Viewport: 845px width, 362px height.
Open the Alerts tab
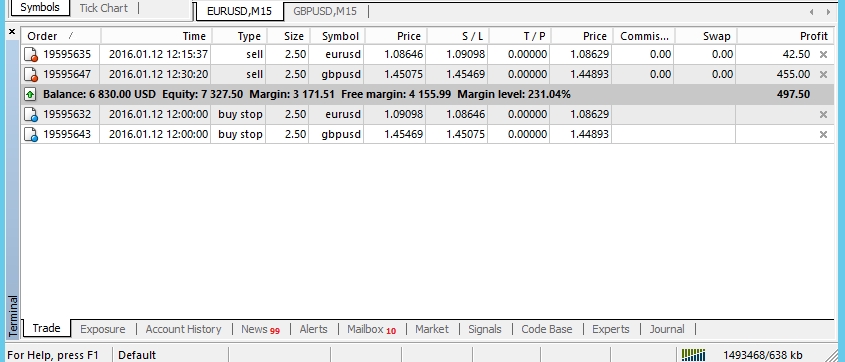313,329
